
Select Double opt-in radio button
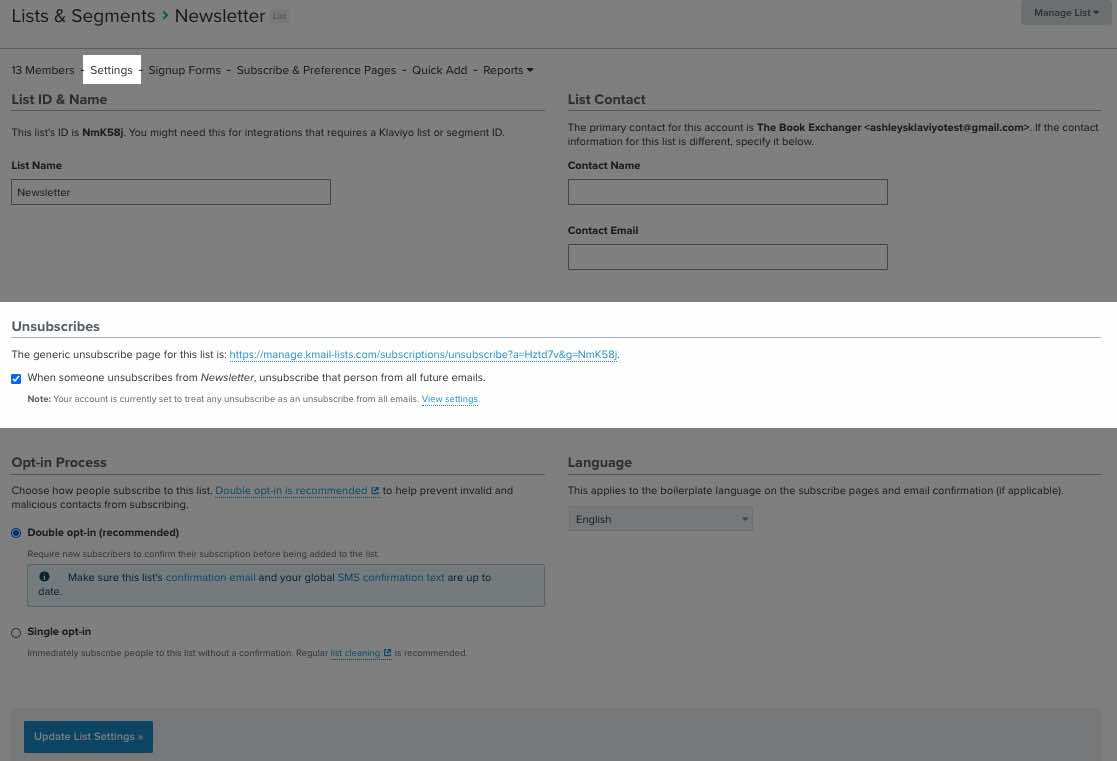(x=16, y=533)
